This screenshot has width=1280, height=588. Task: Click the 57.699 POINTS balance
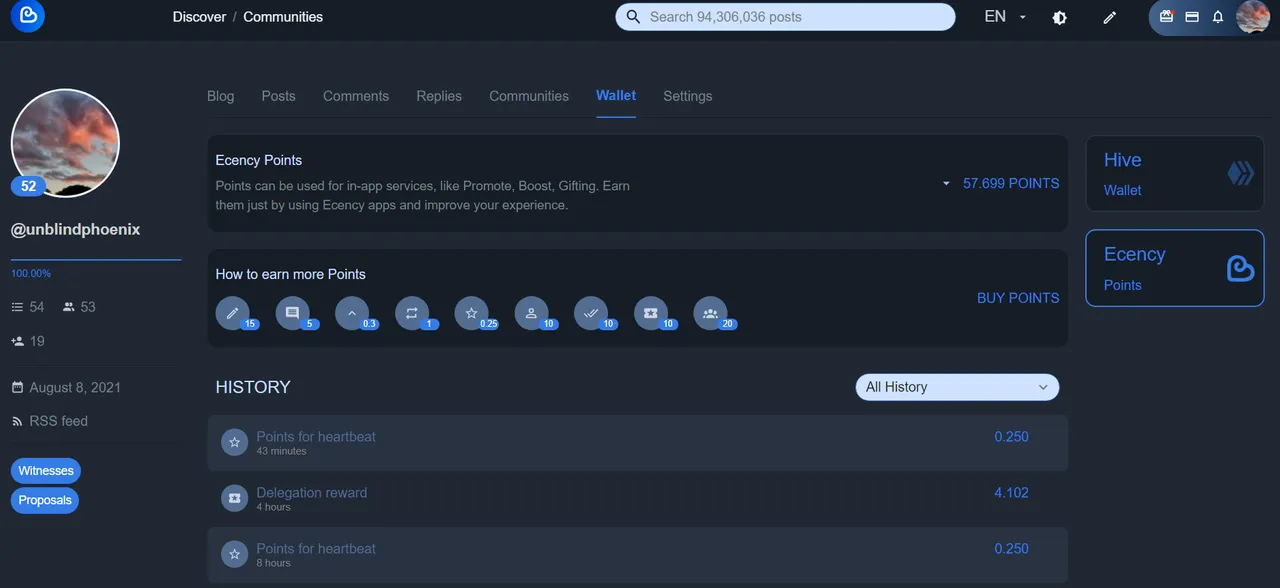coord(1010,184)
